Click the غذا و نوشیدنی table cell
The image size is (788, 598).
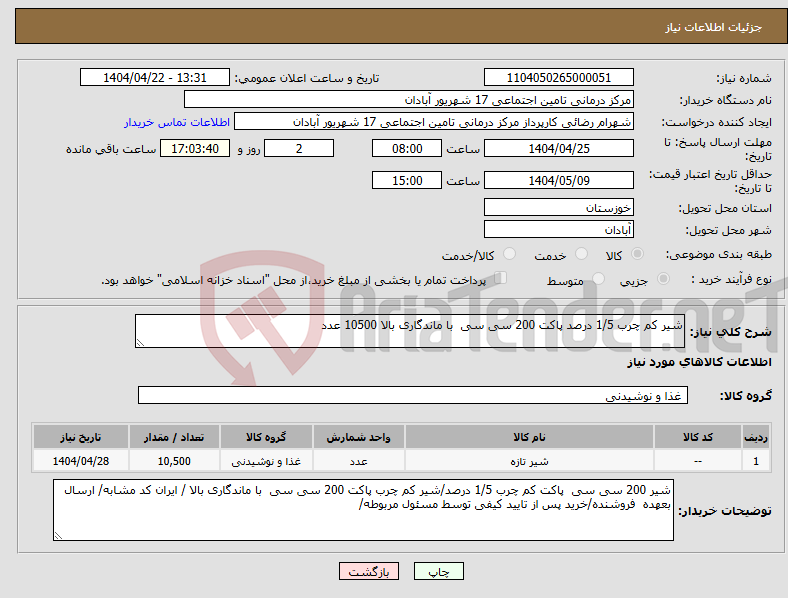click(x=266, y=461)
